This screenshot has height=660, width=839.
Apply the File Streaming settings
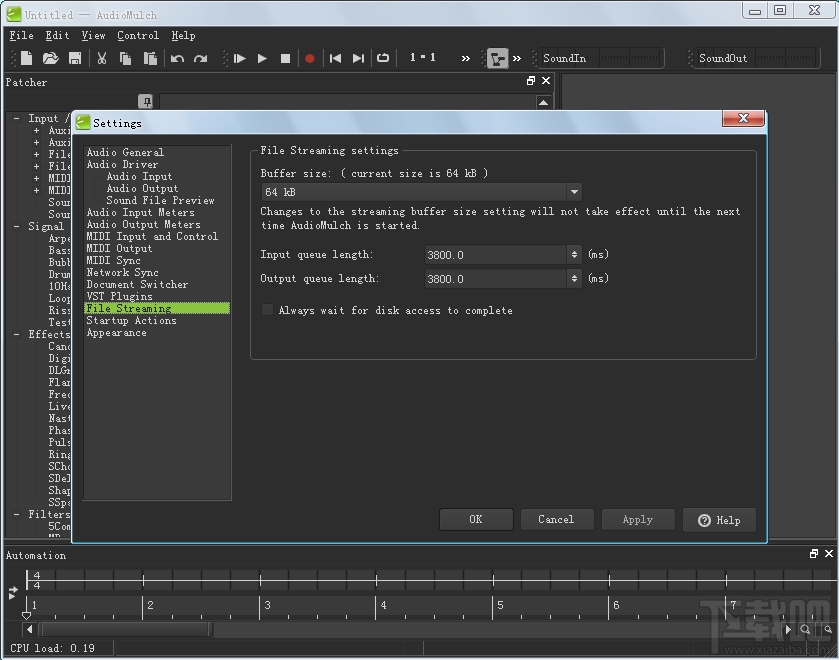pos(637,519)
